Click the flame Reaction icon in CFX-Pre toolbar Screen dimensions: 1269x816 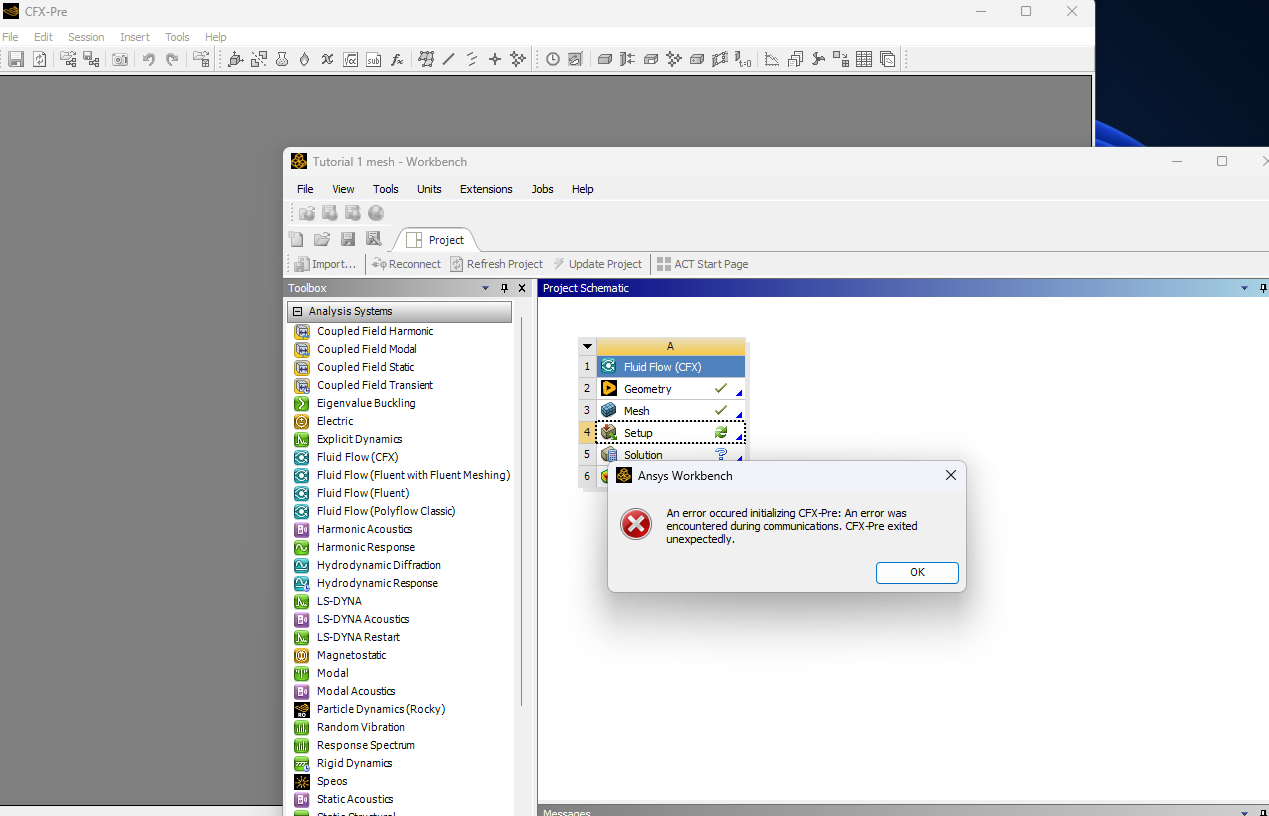coord(304,59)
